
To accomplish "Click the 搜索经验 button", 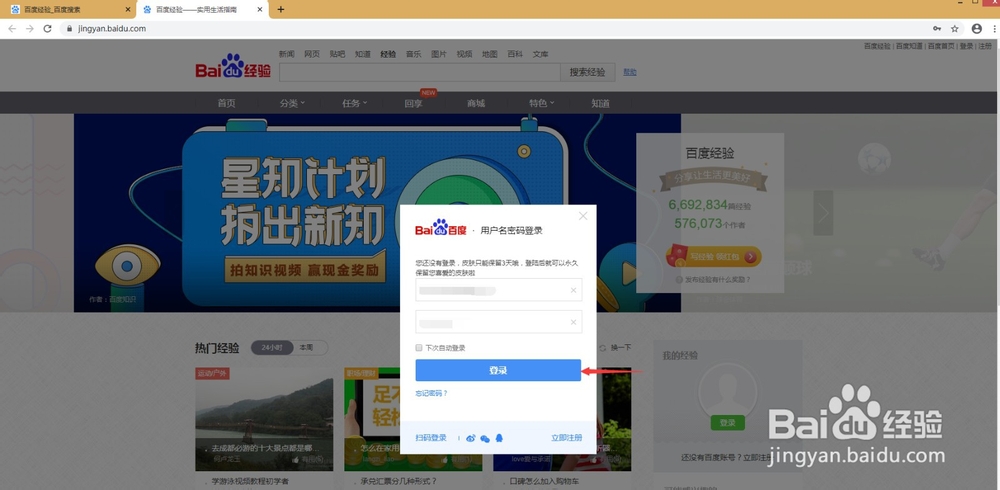I will pyautogui.click(x=587, y=72).
